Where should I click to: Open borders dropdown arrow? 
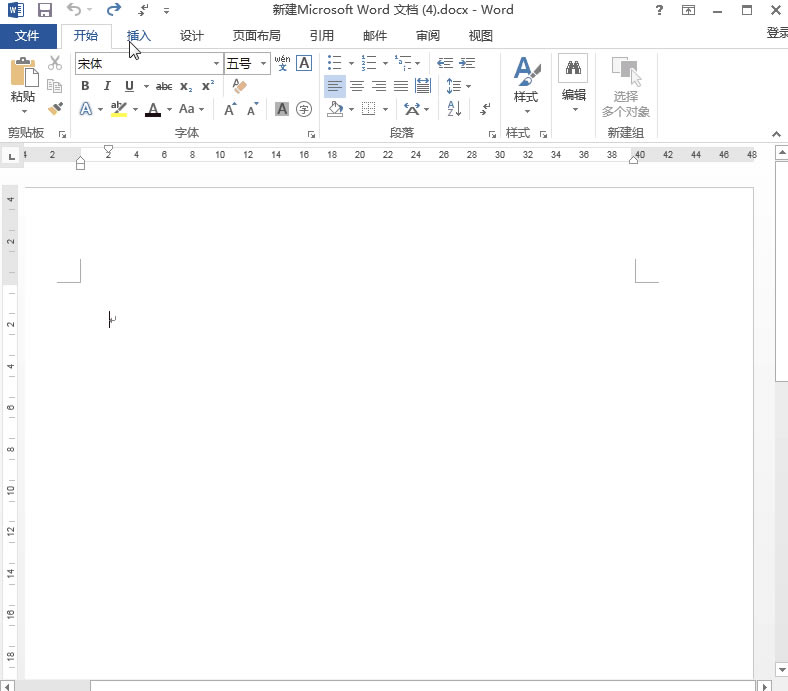pyautogui.click(x=385, y=109)
